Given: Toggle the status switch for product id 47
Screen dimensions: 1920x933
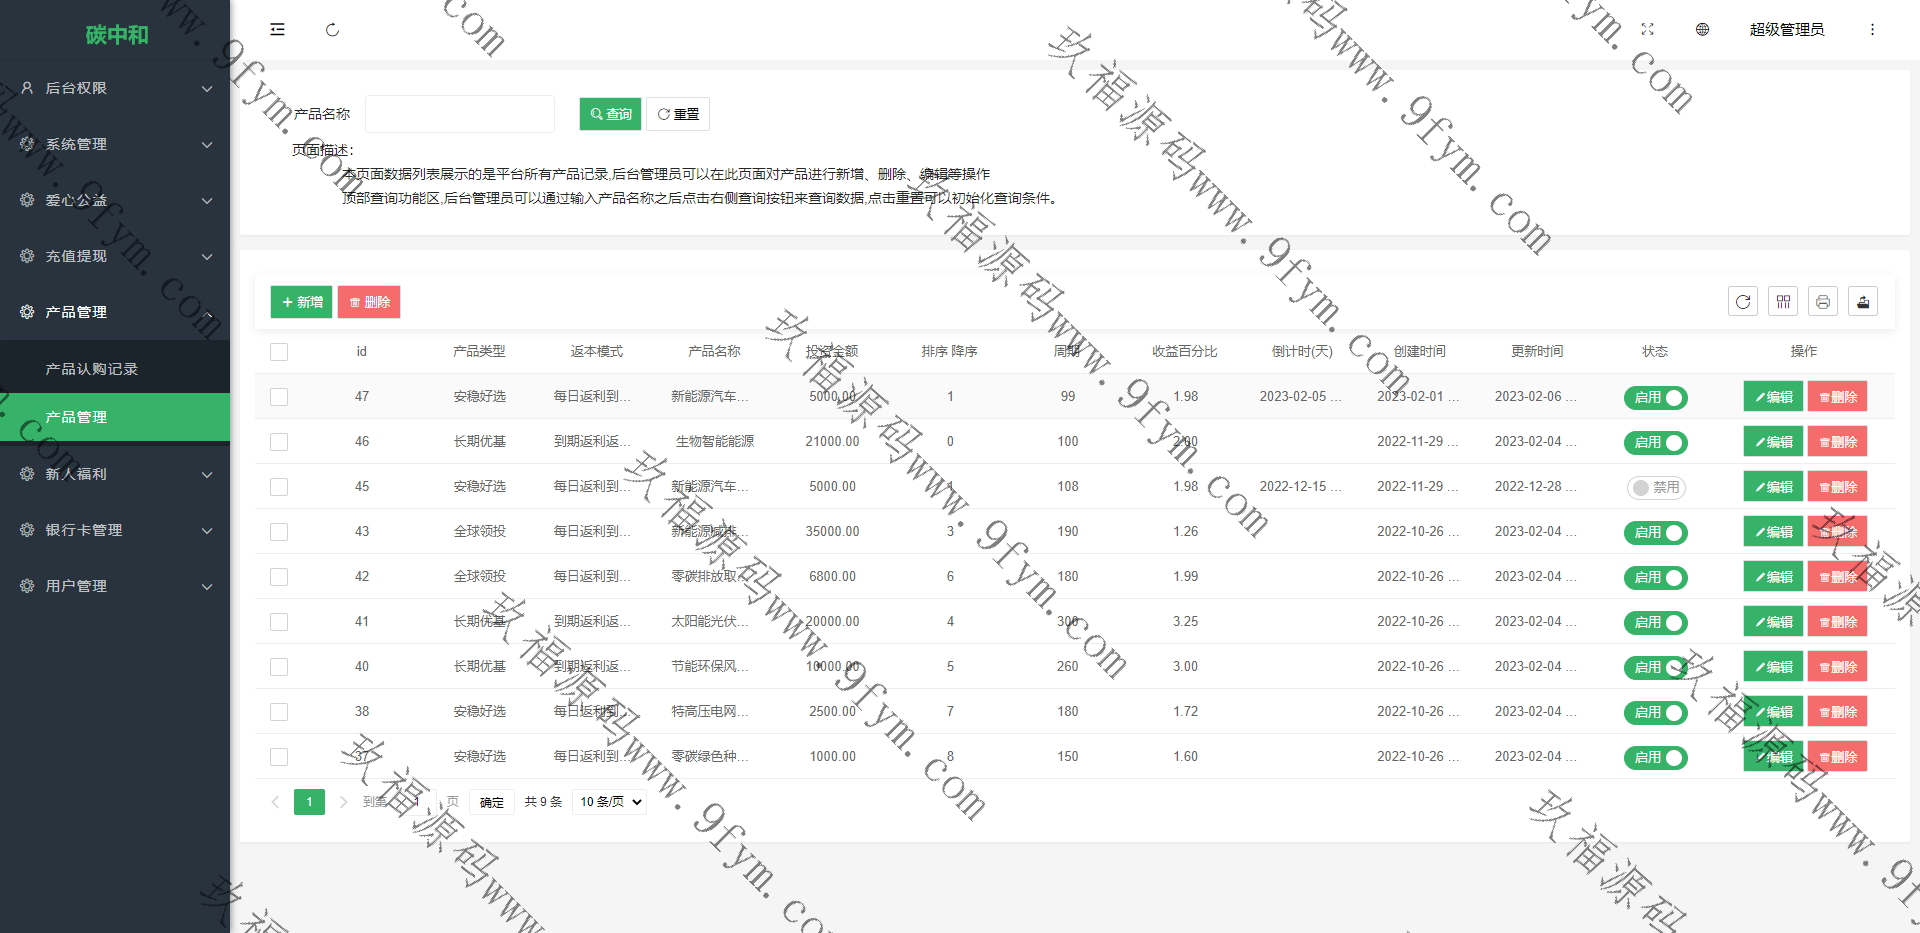Looking at the screenshot, I should coord(1655,398).
